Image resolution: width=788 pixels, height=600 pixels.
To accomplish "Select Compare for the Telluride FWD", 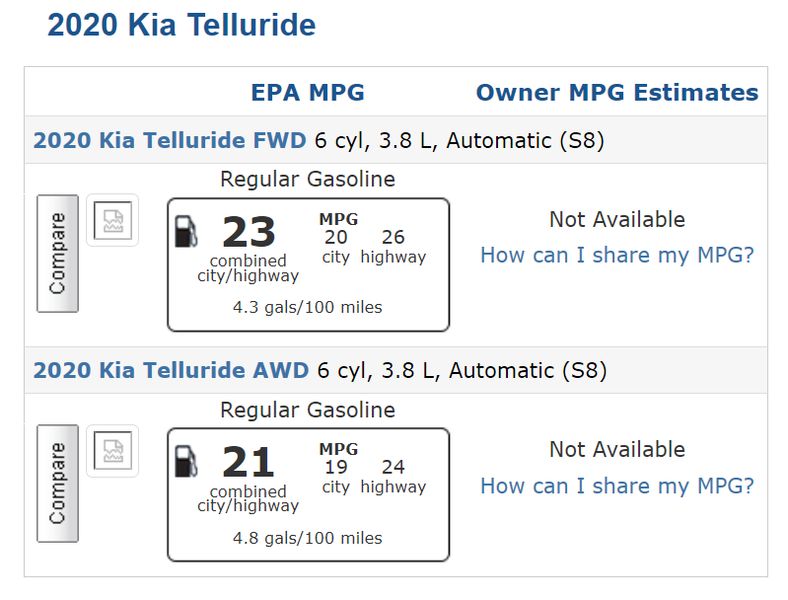I will pos(58,254).
